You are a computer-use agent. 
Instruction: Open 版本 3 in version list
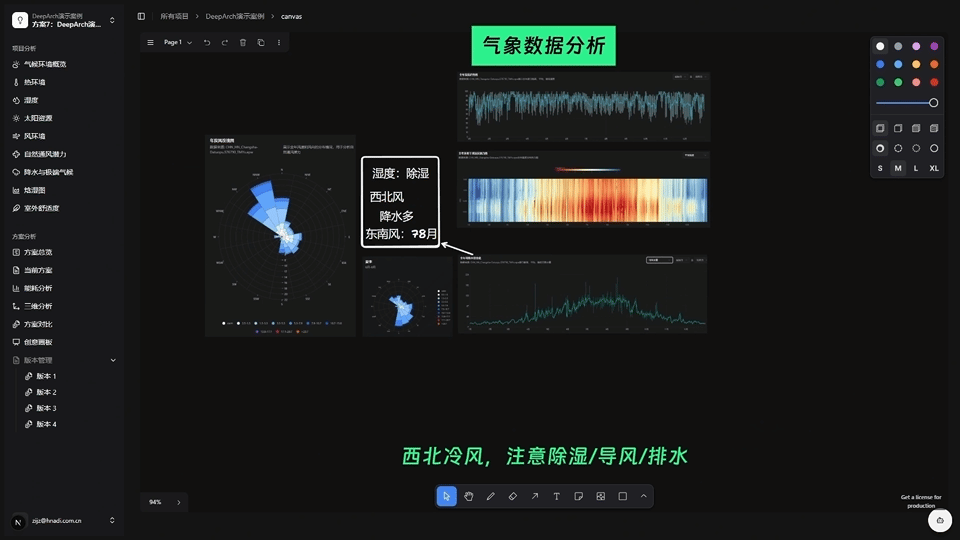tap(46, 408)
